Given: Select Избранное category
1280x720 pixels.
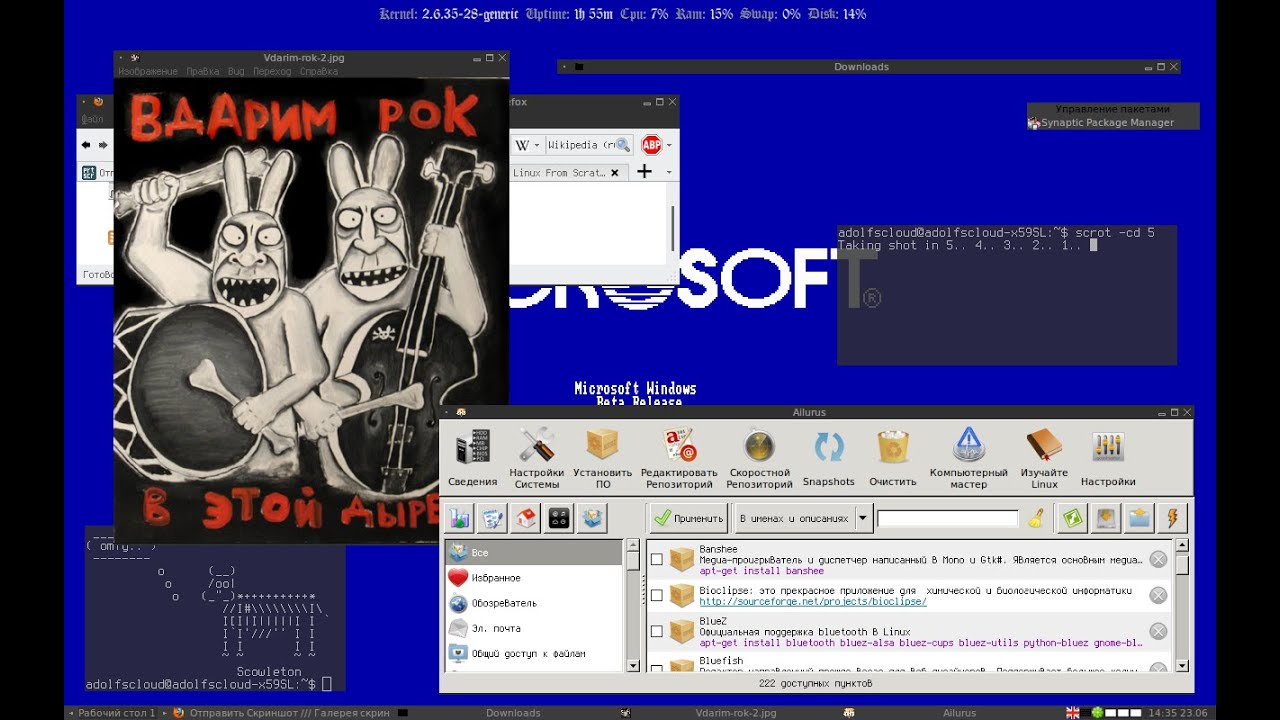Looking at the screenshot, I should [x=534, y=578].
